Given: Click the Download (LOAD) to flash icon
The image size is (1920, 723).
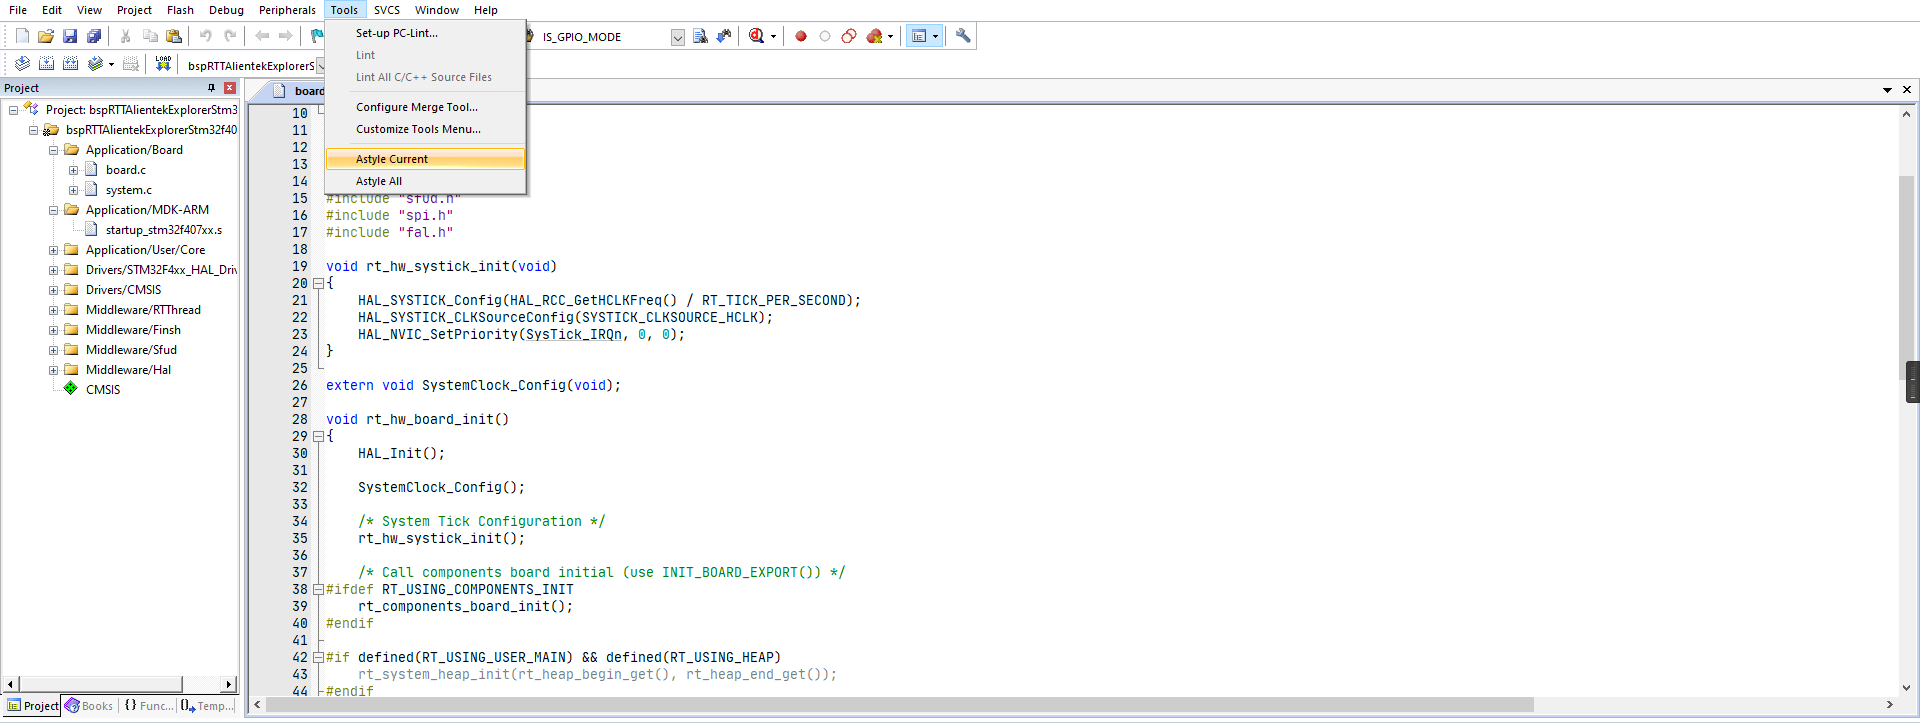Looking at the screenshot, I should click(x=163, y=64).
